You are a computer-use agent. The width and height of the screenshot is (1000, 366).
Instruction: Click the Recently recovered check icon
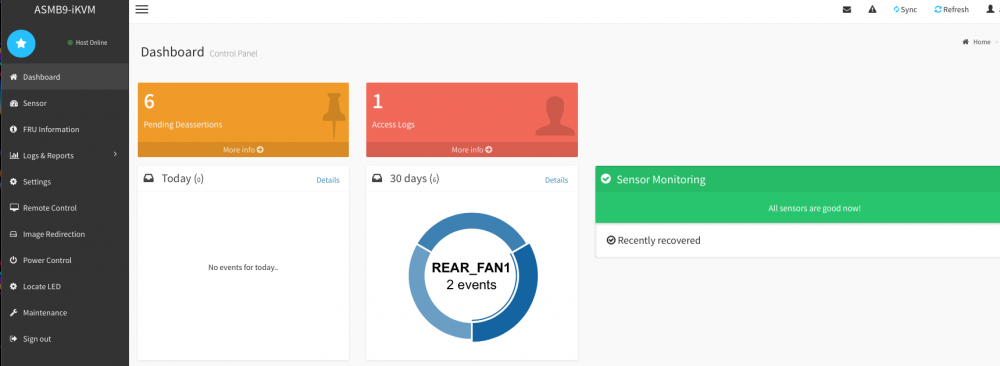coord(610,240)
